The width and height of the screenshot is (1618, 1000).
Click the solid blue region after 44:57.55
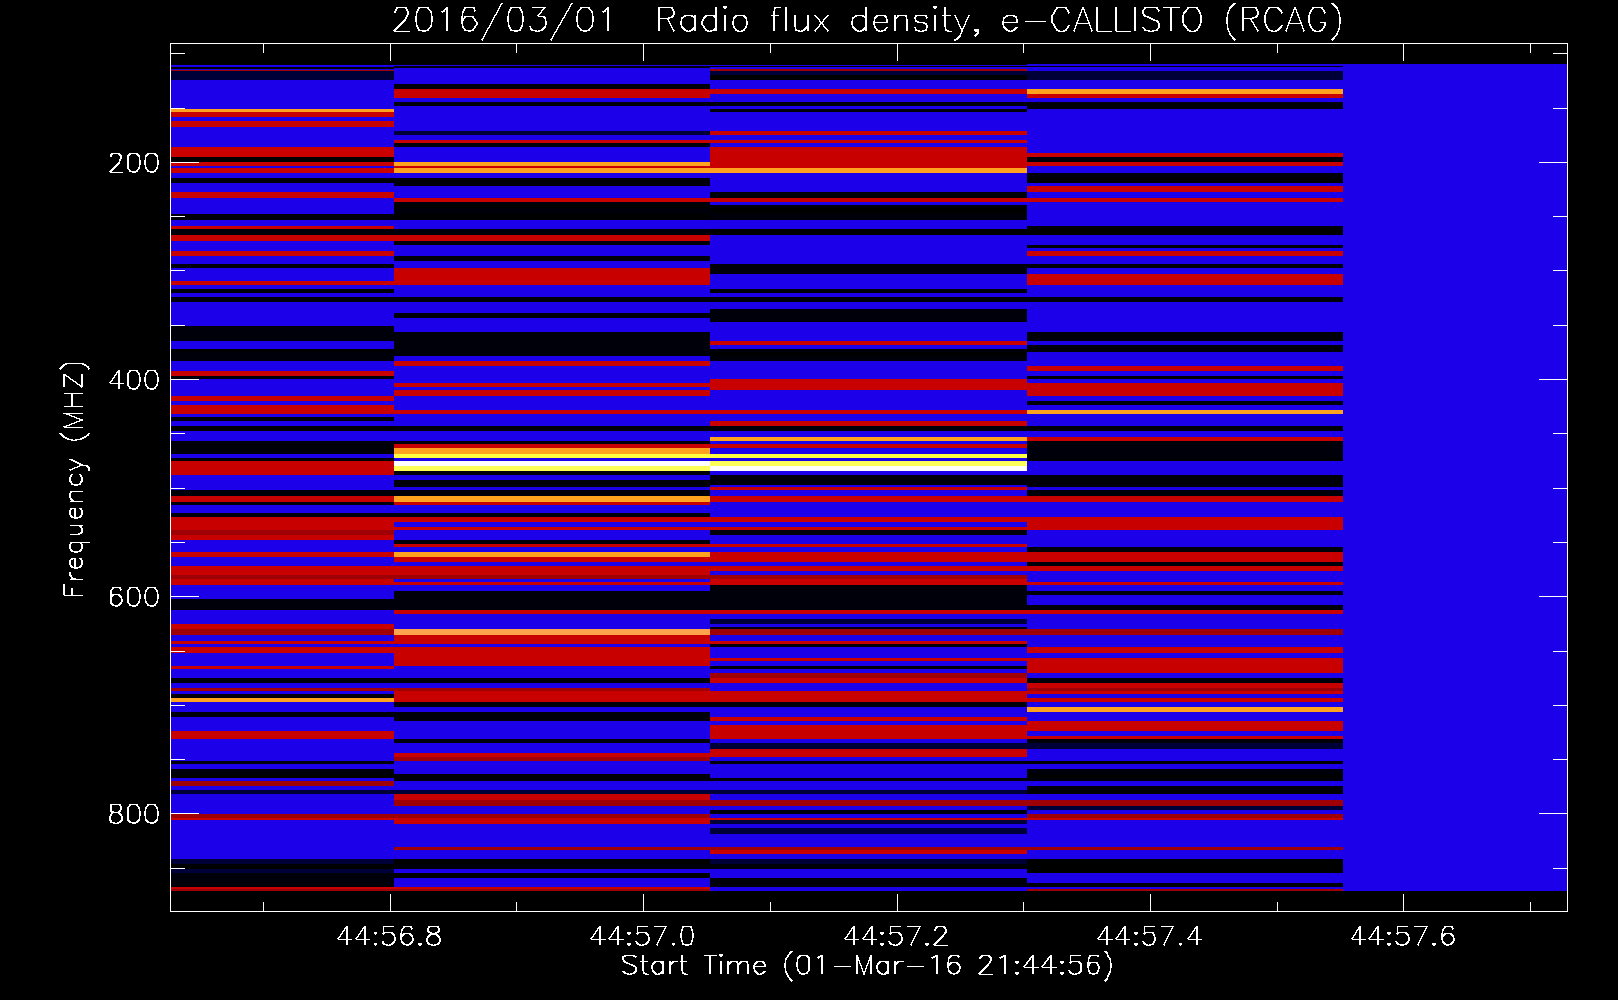click(1455, 477)
